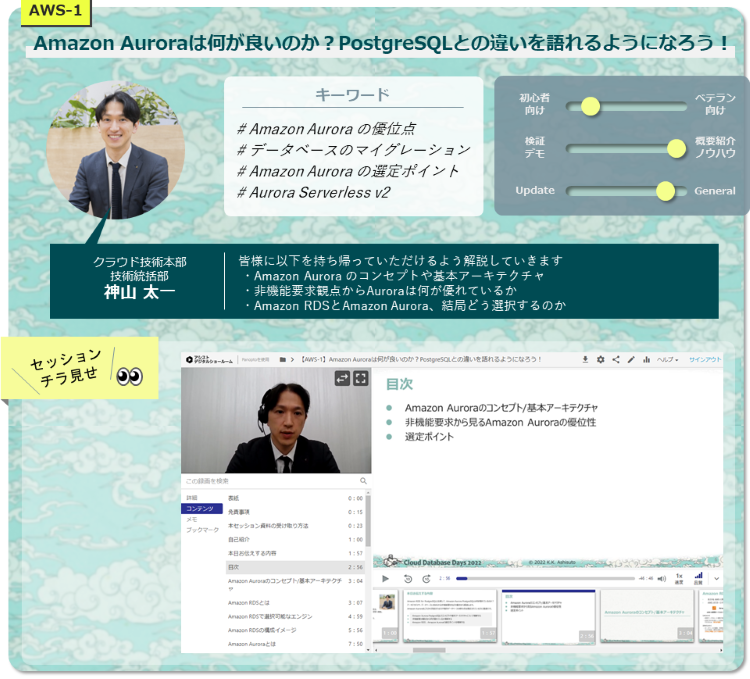
Task: Open the ヘルプ dropdown menu
Action: pos(667,359)
